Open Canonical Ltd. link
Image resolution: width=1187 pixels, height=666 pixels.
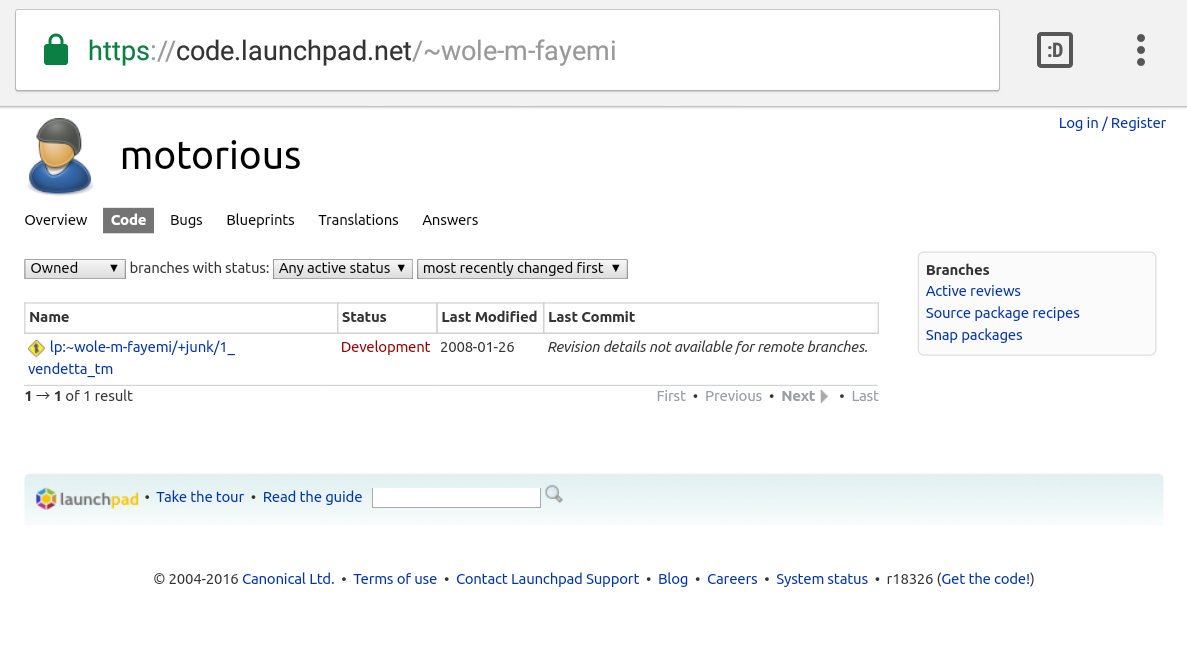[x=288, y=579]
